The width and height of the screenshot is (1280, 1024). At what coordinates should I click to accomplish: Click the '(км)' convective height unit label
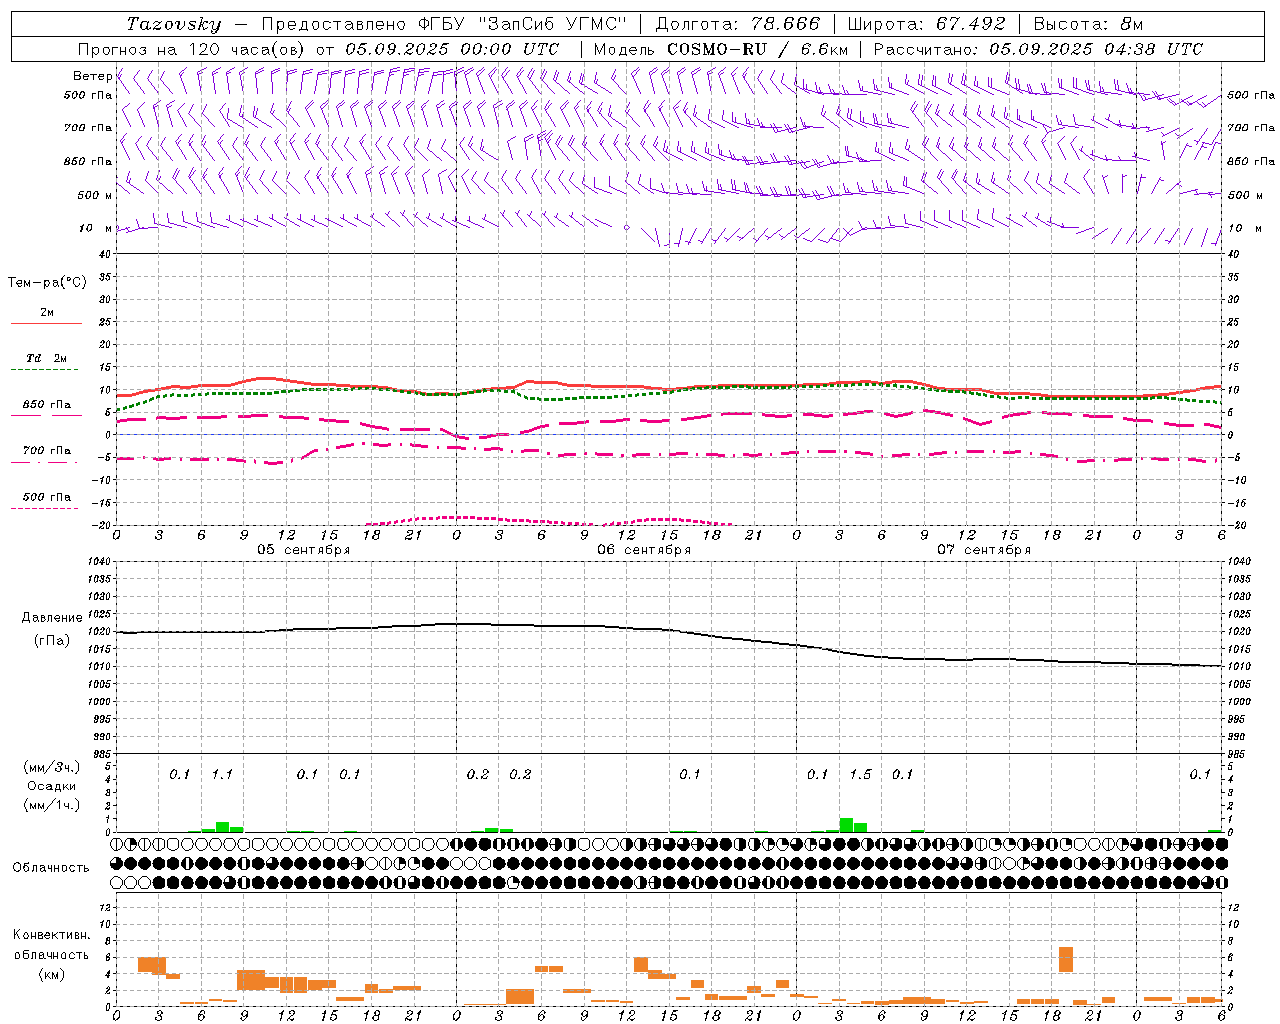51,974
